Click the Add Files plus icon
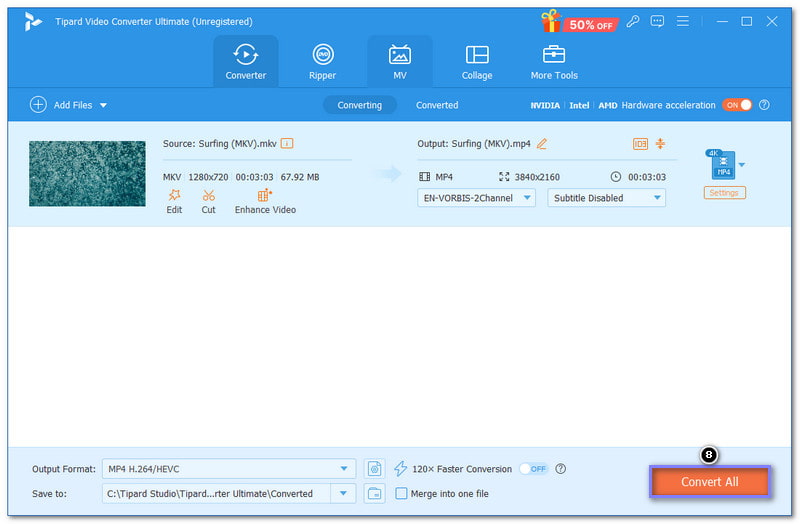The image size is (800, 524). pos(38,105)
